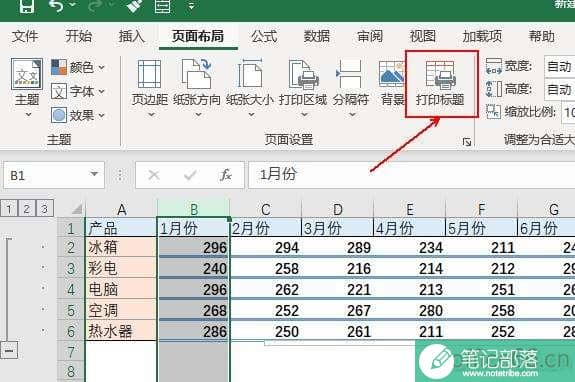Show outline level 1 rows
Viewport: 575px width, 382px height.
coord(9,209)
